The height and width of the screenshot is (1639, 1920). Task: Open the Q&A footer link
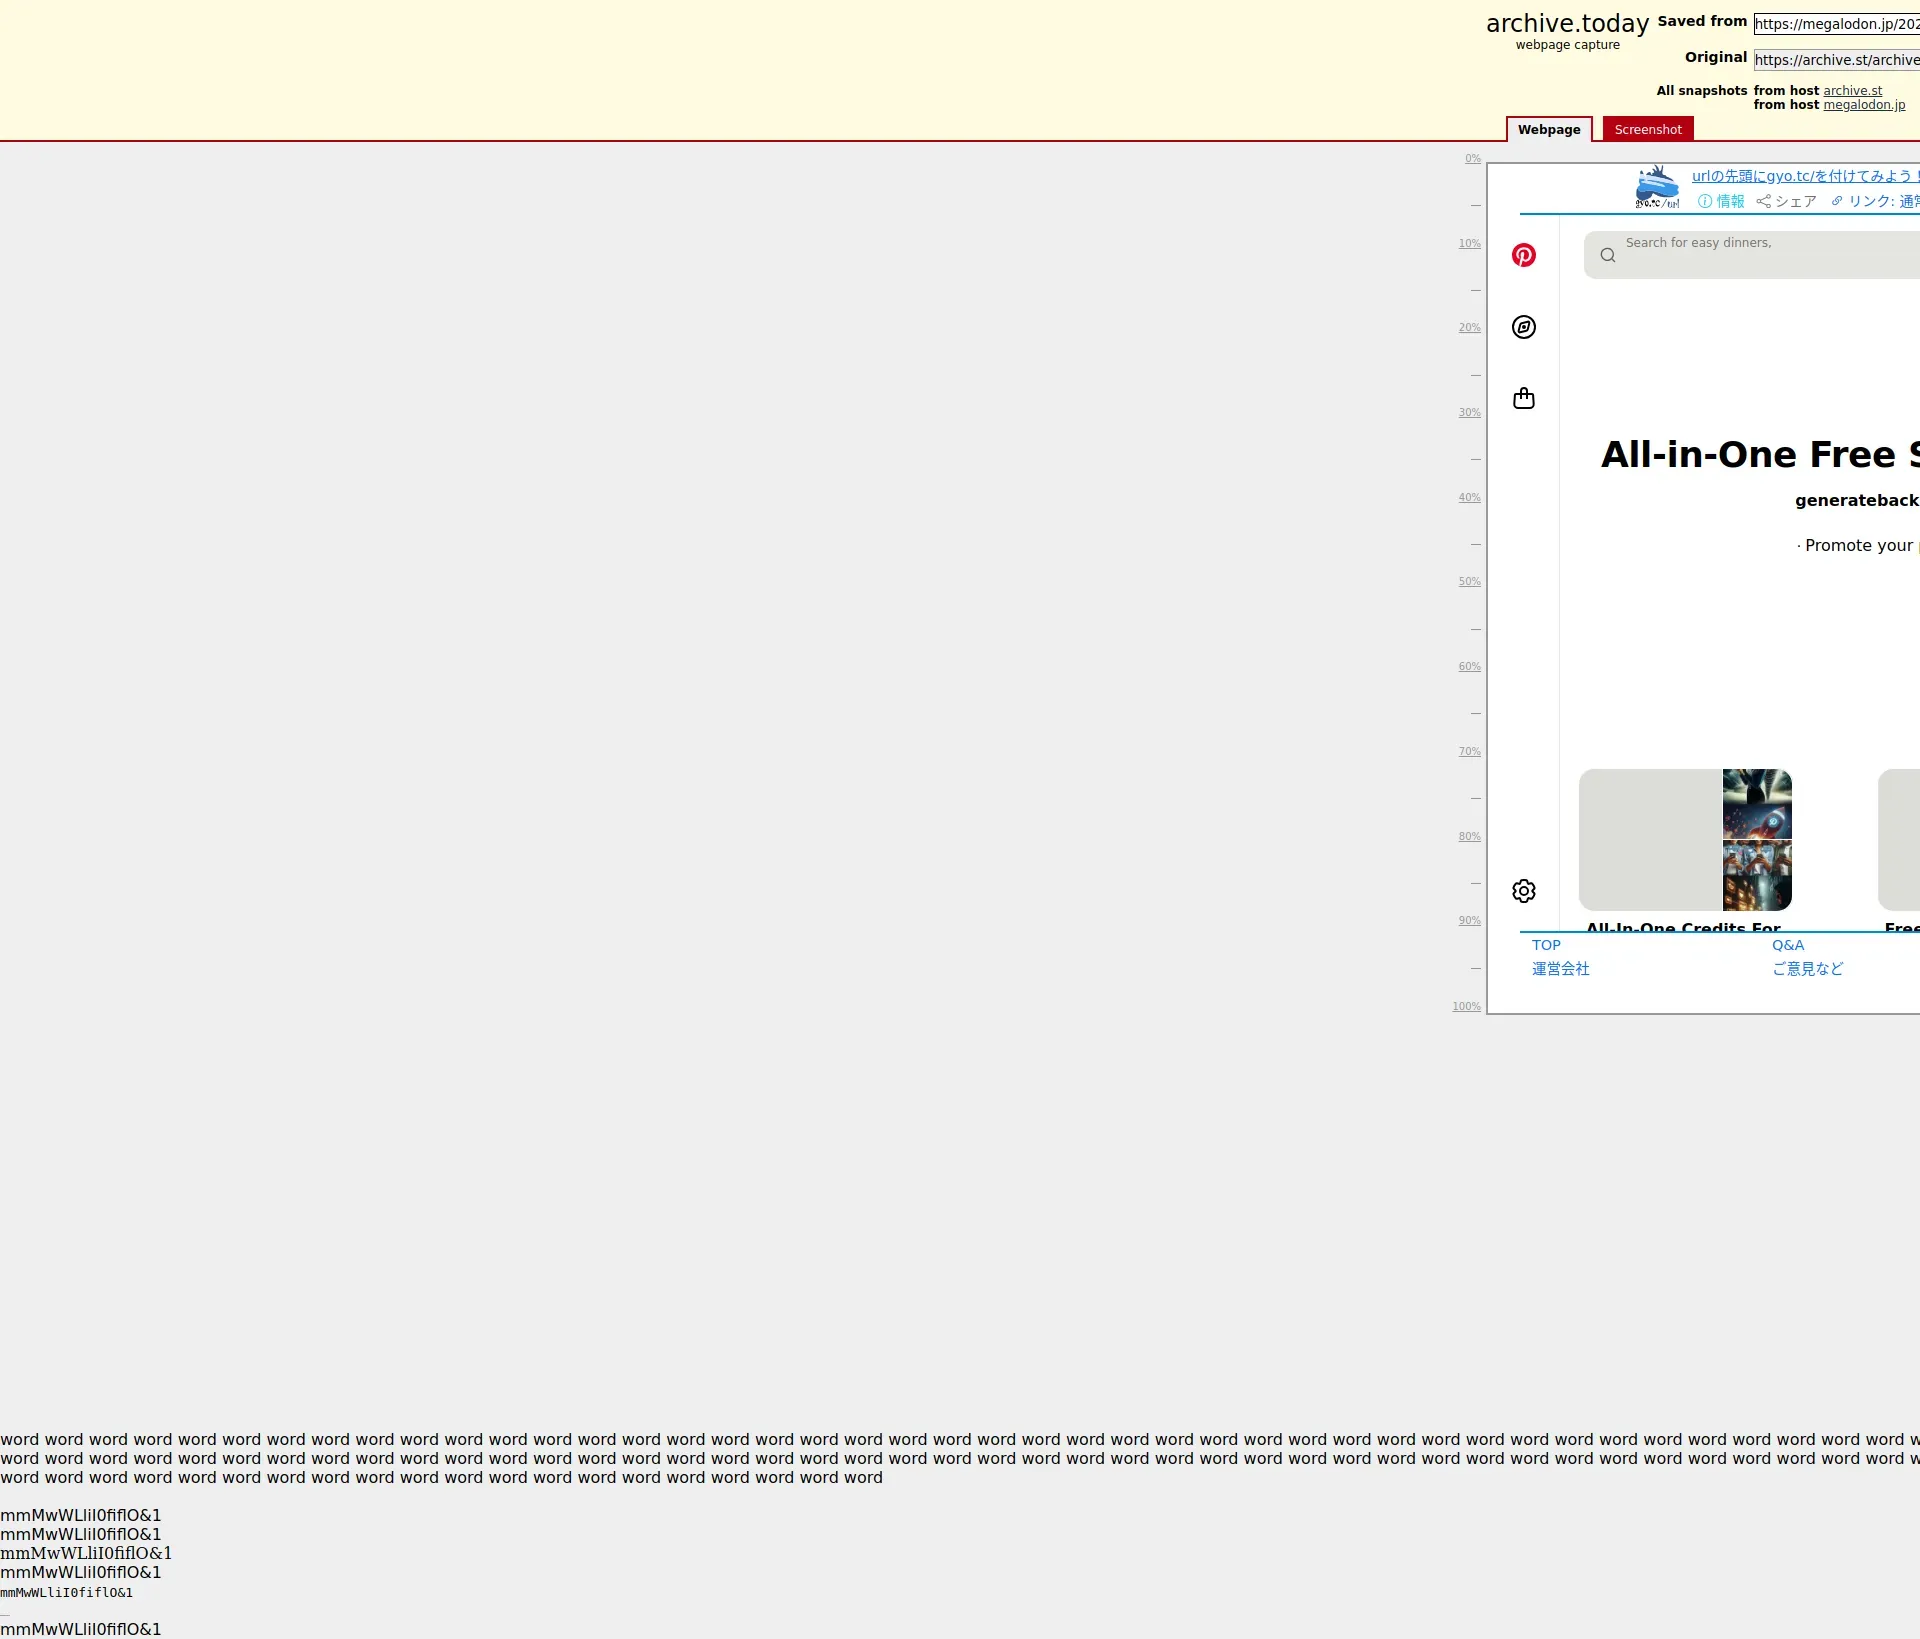[1787, 945]
